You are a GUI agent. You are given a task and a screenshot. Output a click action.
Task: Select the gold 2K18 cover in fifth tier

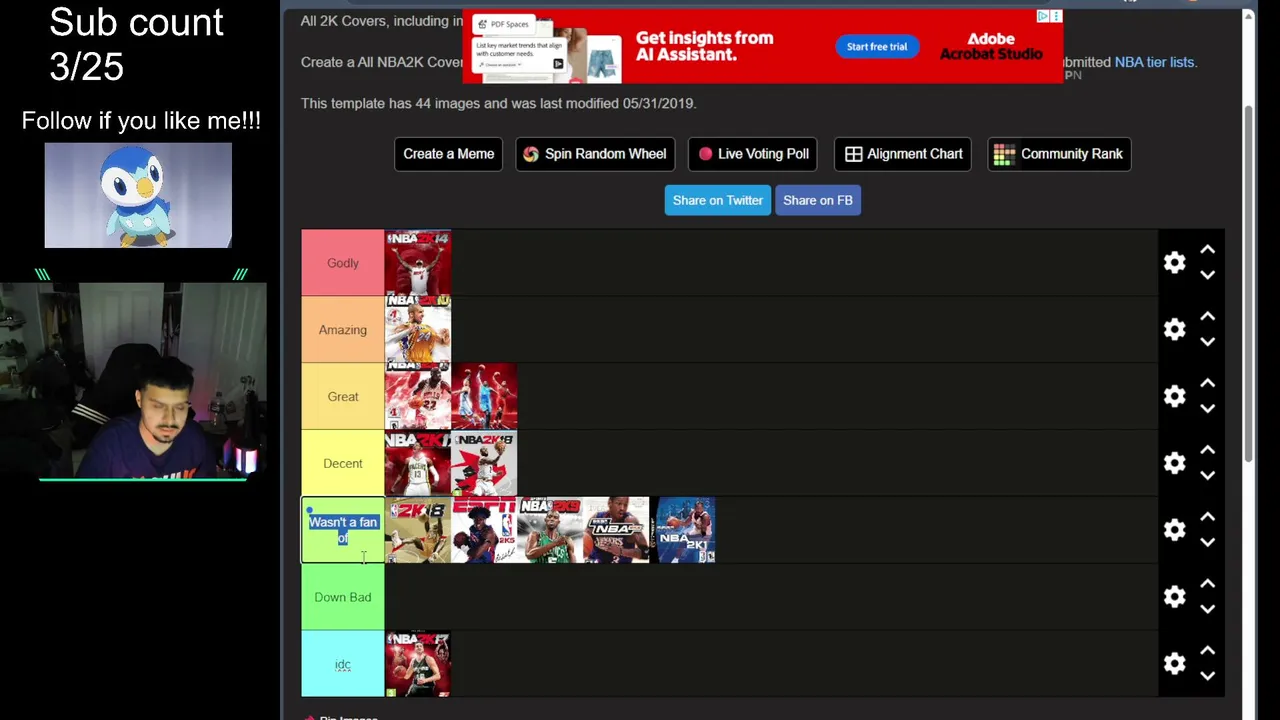(418, 530)
